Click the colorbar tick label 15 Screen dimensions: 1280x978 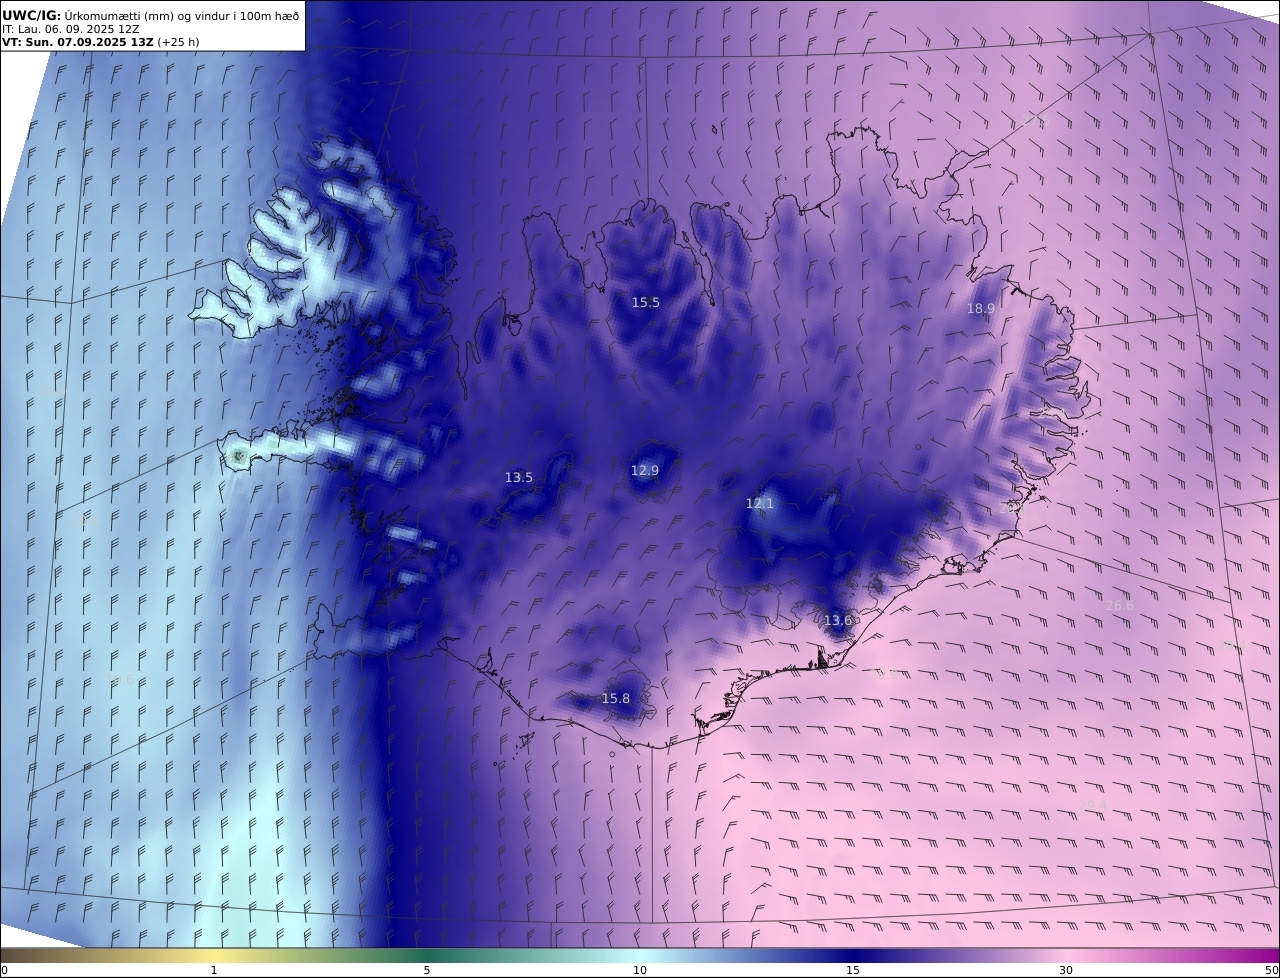coord(853,970)
